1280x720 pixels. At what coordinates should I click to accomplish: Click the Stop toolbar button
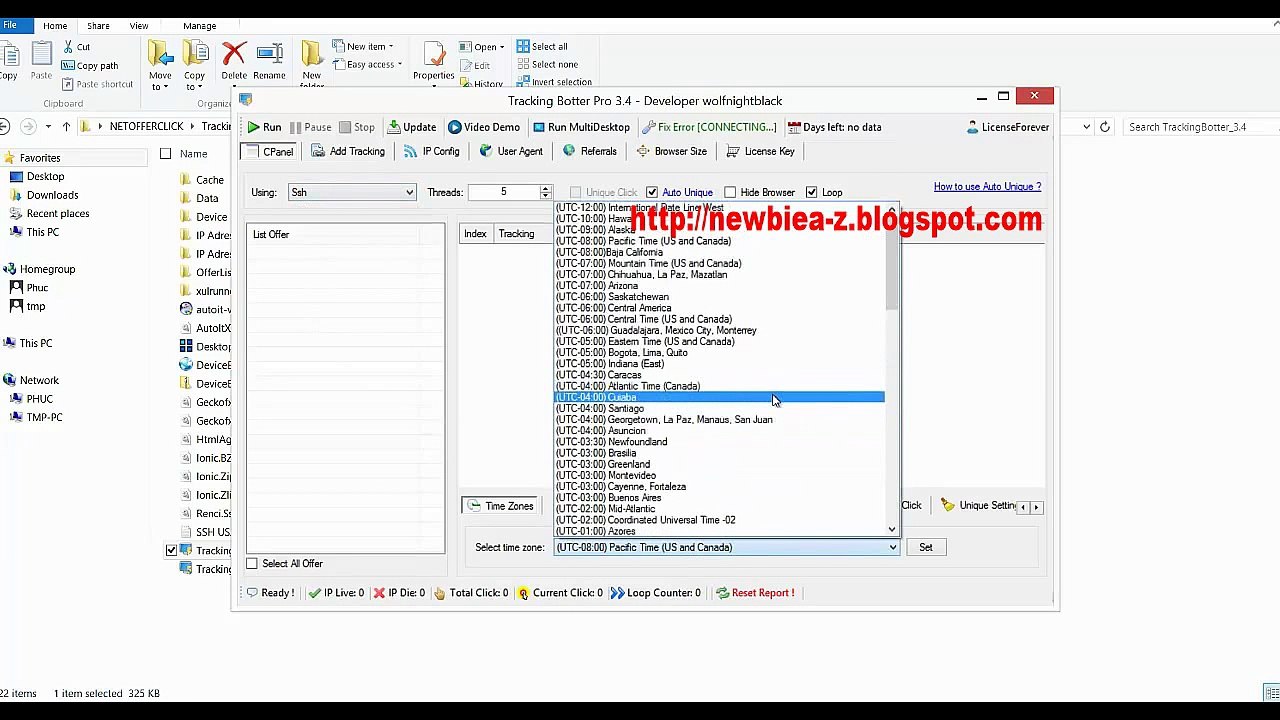click(357, 127)
